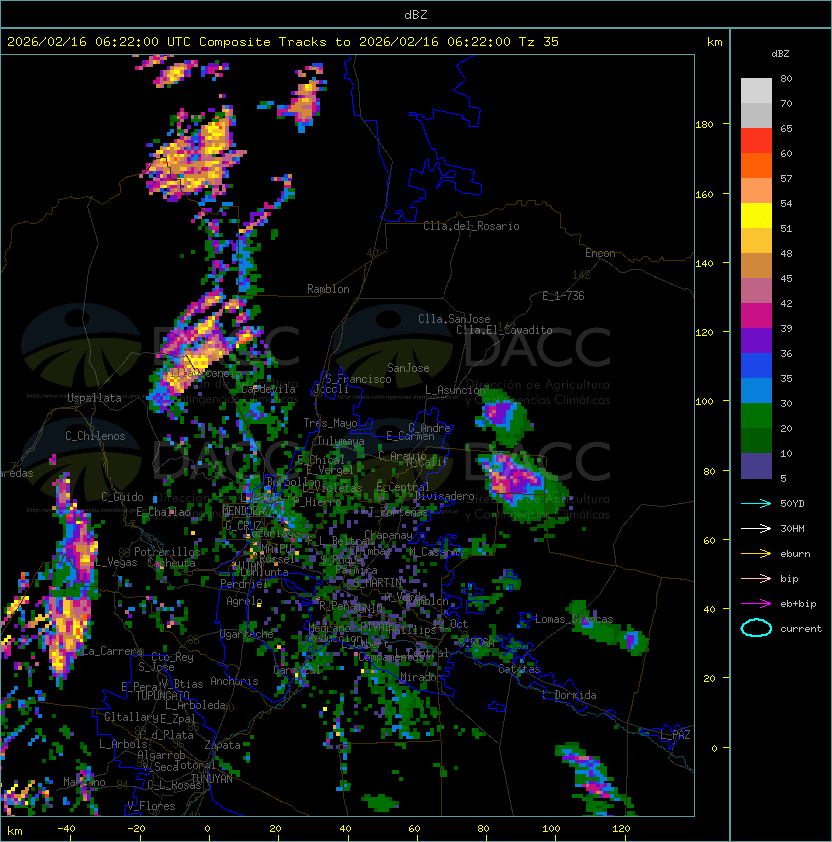The width and height of the screenshot is (832, 842).
Task: Click the 'C_Chilenos' map label
Action: pos(95,436)
